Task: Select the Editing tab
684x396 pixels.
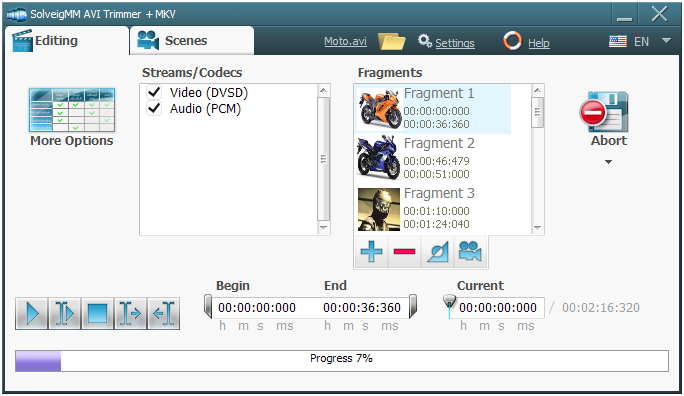Action: pos(67,41)
